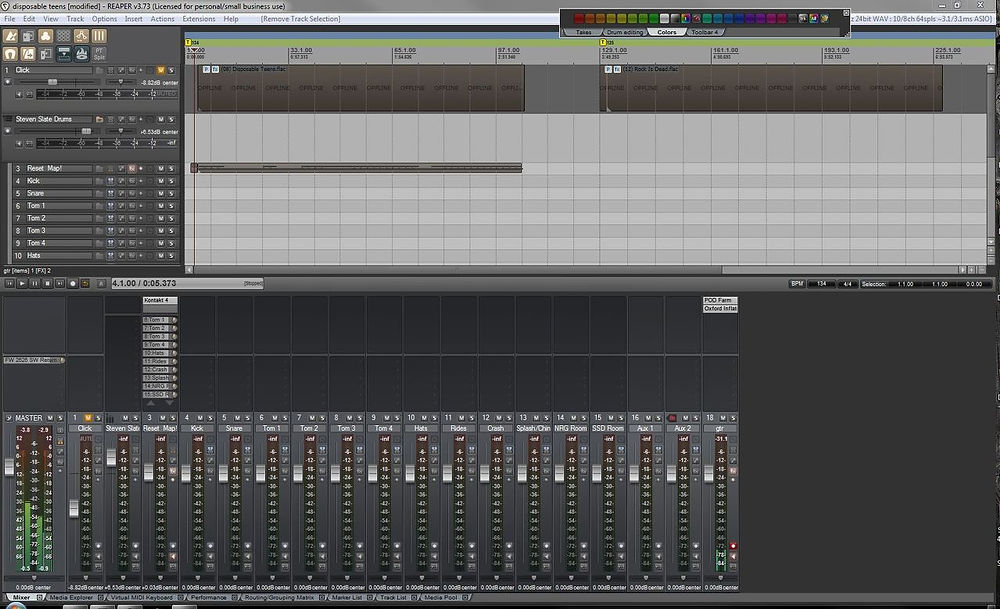Viewport: 1000px width, 609px height.
Task: Solo the gtr channel 18 in mixer
Action: coord(733,418)
